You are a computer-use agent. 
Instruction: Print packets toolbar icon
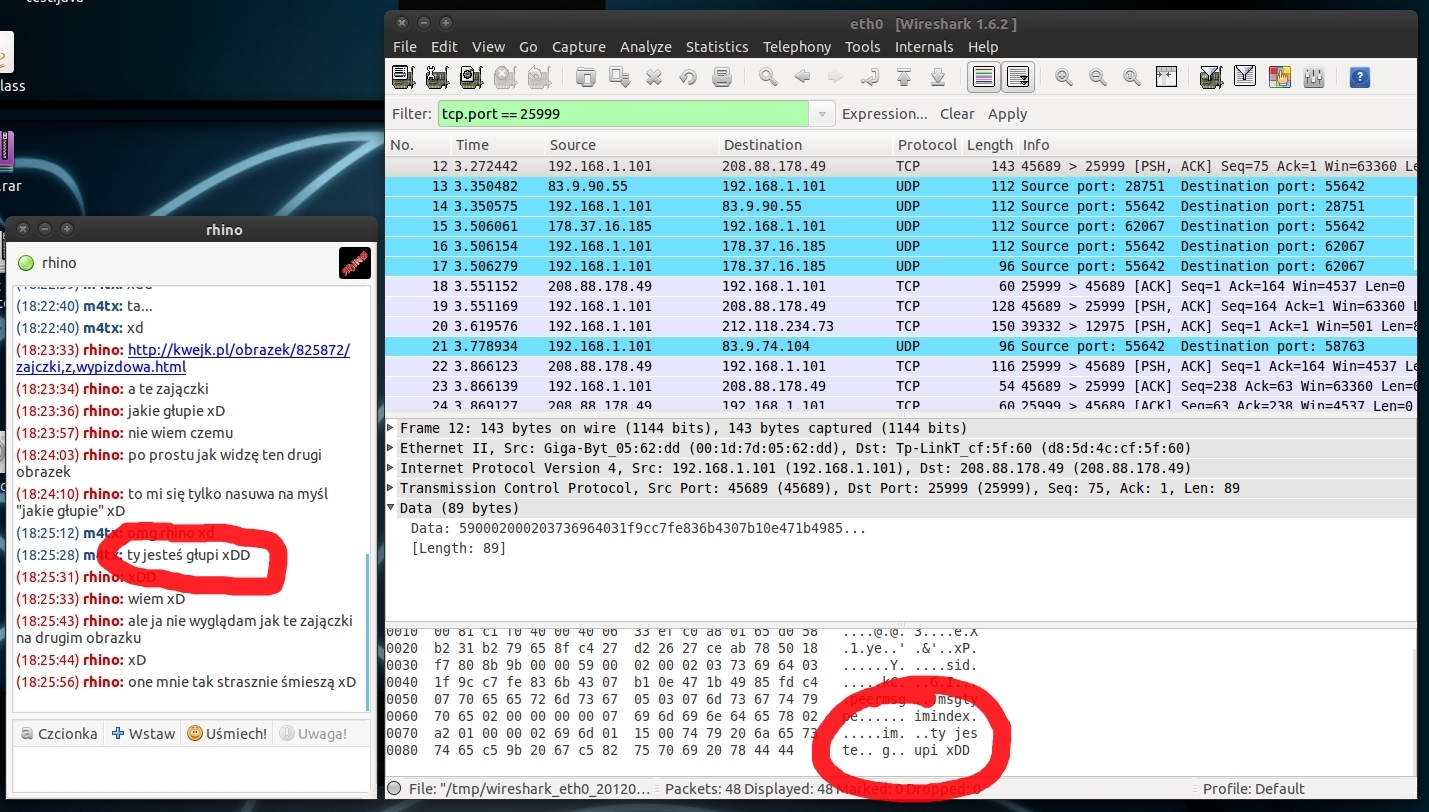coord(721,77)
